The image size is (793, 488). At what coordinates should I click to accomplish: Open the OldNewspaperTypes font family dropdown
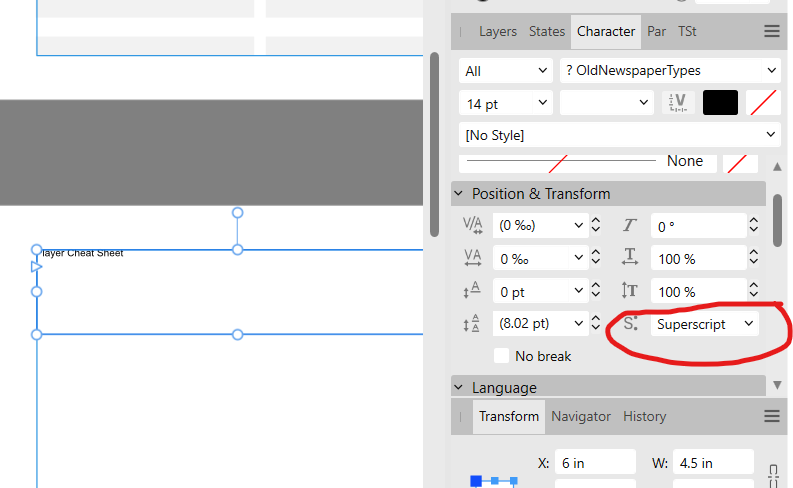(x=670, y=71)
